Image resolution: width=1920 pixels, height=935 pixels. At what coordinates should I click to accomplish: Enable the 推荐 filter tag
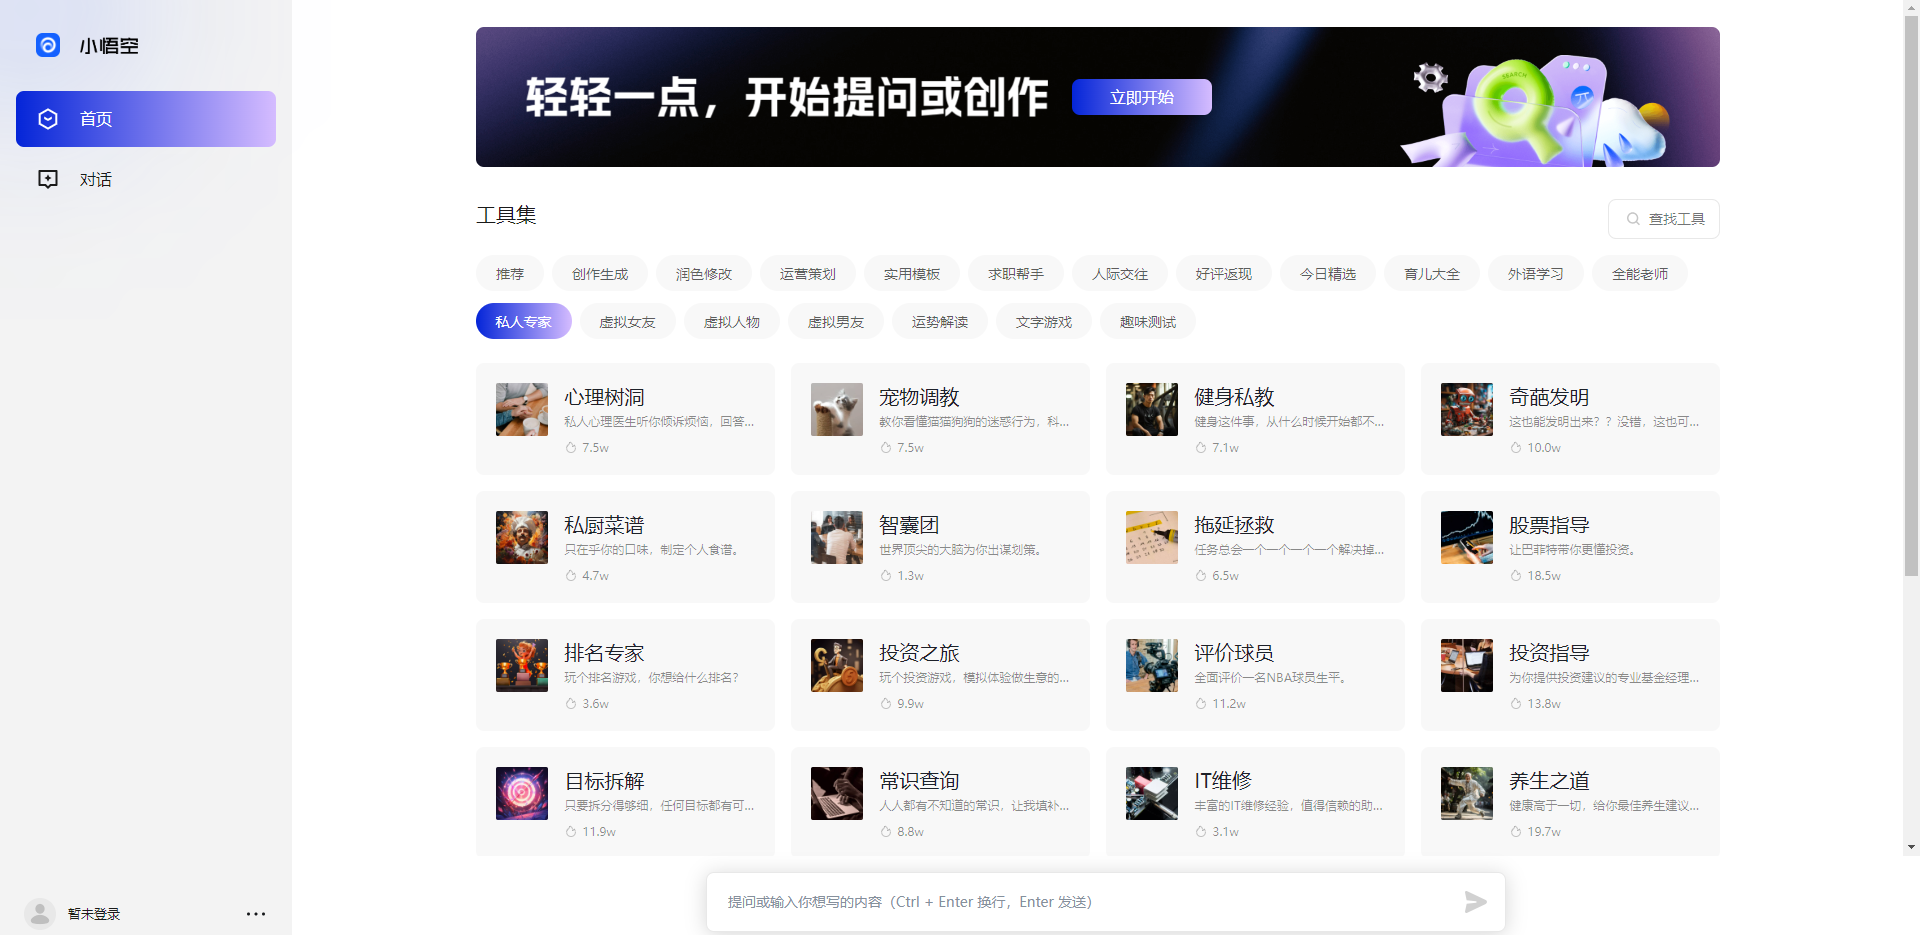pyautogui.click(x=509, y=273)
